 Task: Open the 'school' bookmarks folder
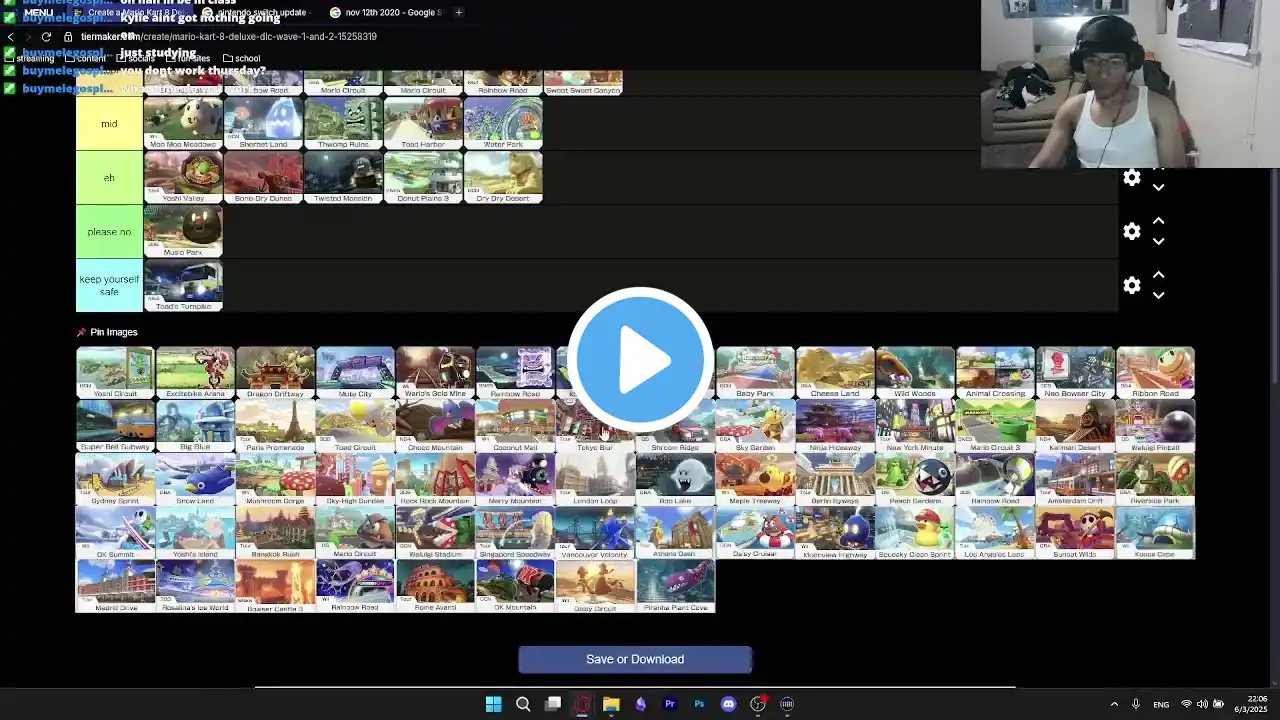[242, 58]
